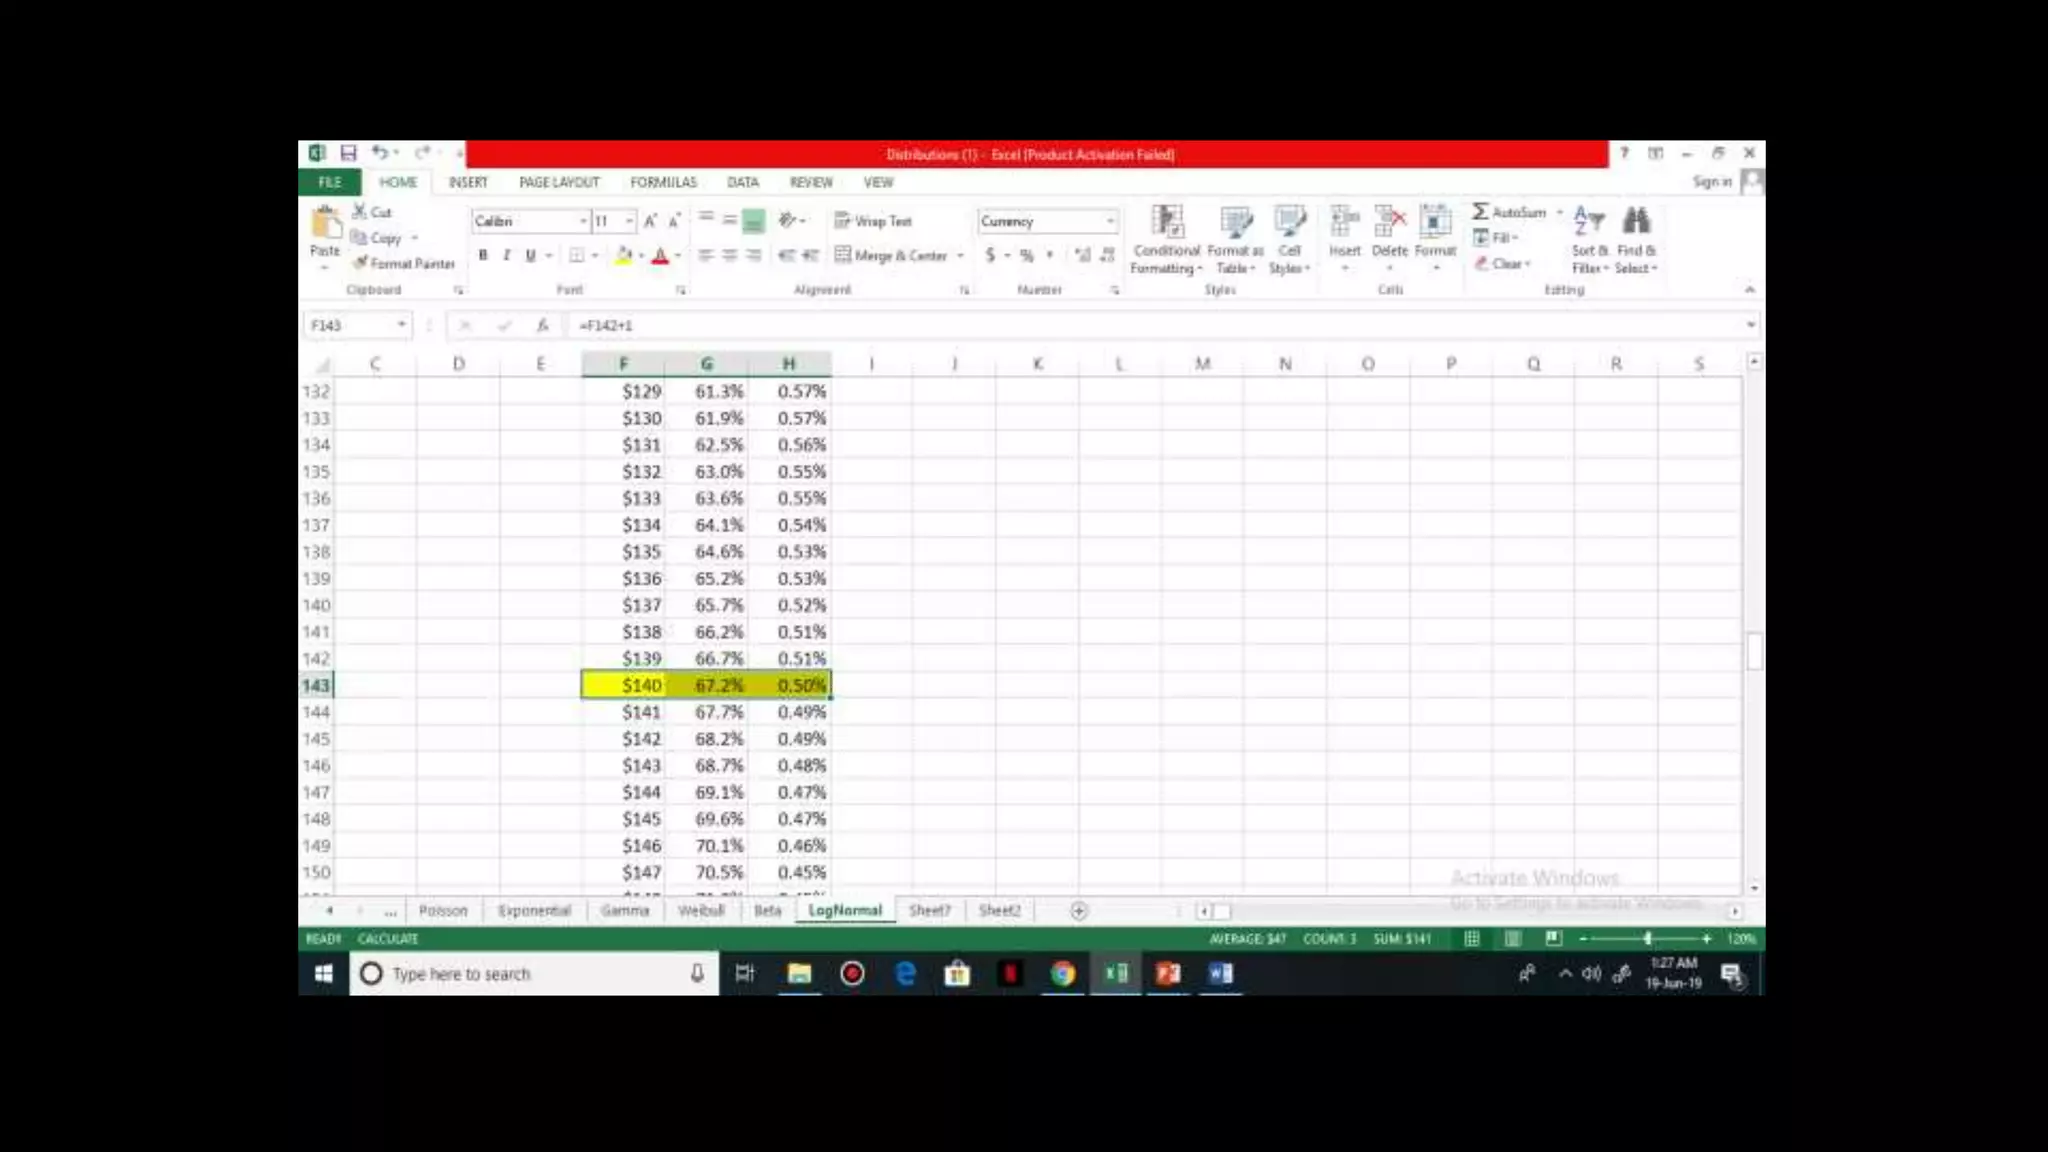The height and width of the screenshot is (1152, 2048).
Task: Click Sign in link
Action: point(1711,181)
